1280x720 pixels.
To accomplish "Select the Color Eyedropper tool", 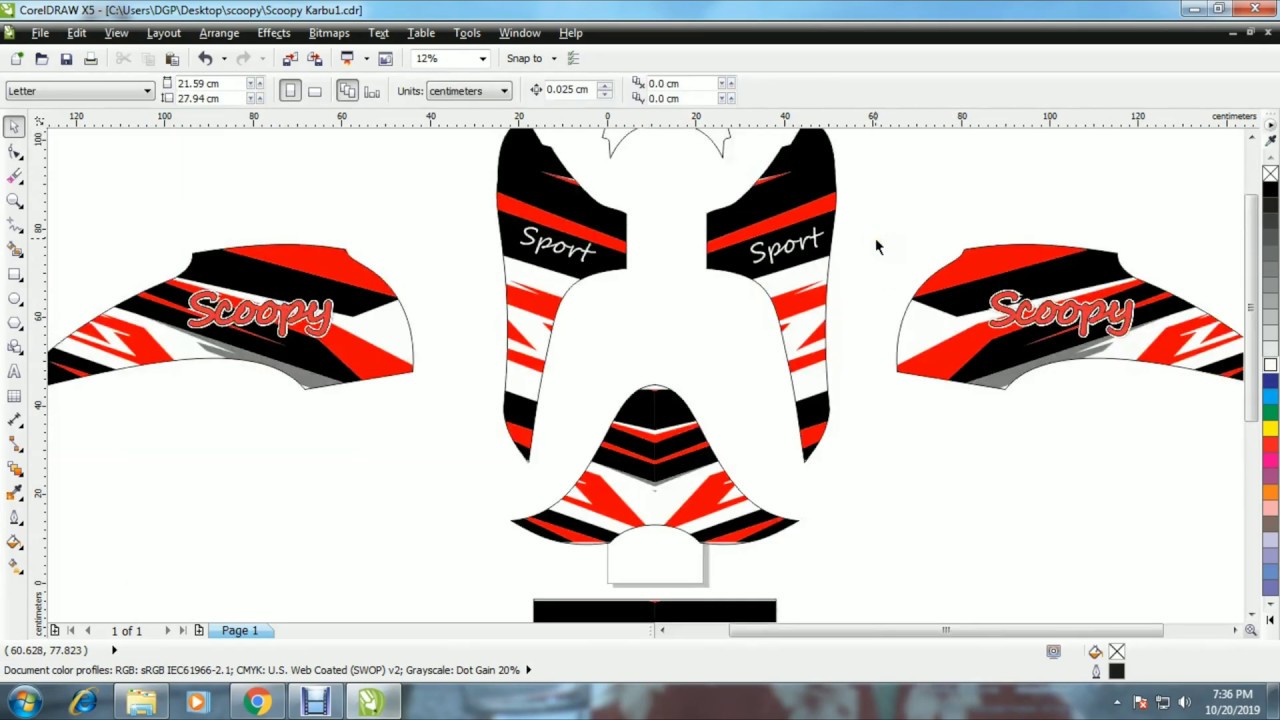I will click(14, 494).
